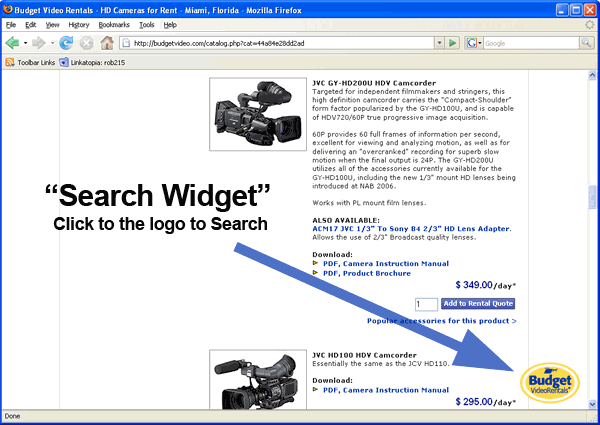600x425 pixels.
Task: Click the JVC GY-HD200U camcorder image
Action: pos(258,114)
